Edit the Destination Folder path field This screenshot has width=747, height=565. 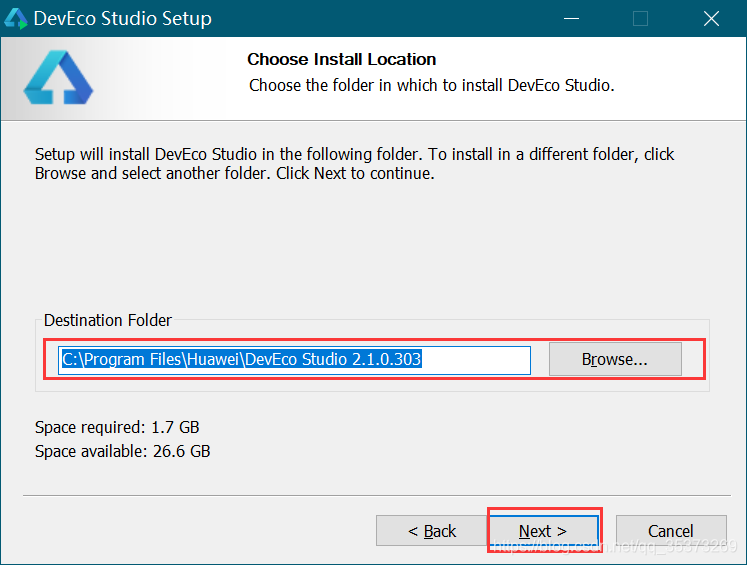pyautogui.click(x=294, y=360)
